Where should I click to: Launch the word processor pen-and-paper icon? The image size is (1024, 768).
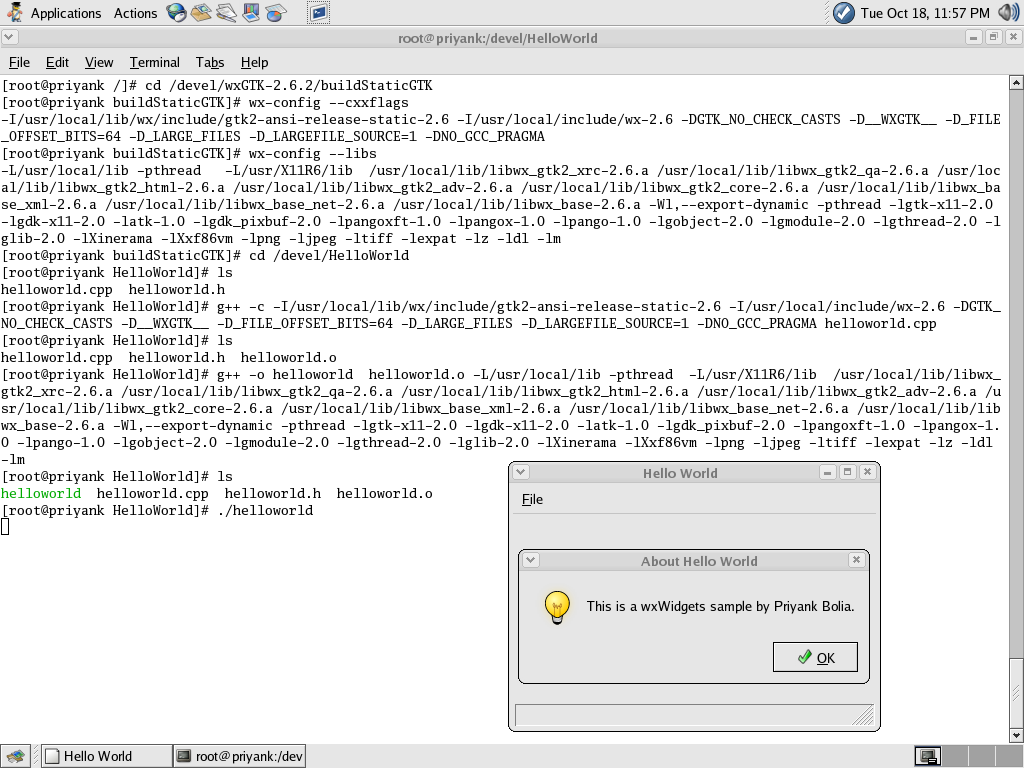pyautogui.click(x=226, y=12)
